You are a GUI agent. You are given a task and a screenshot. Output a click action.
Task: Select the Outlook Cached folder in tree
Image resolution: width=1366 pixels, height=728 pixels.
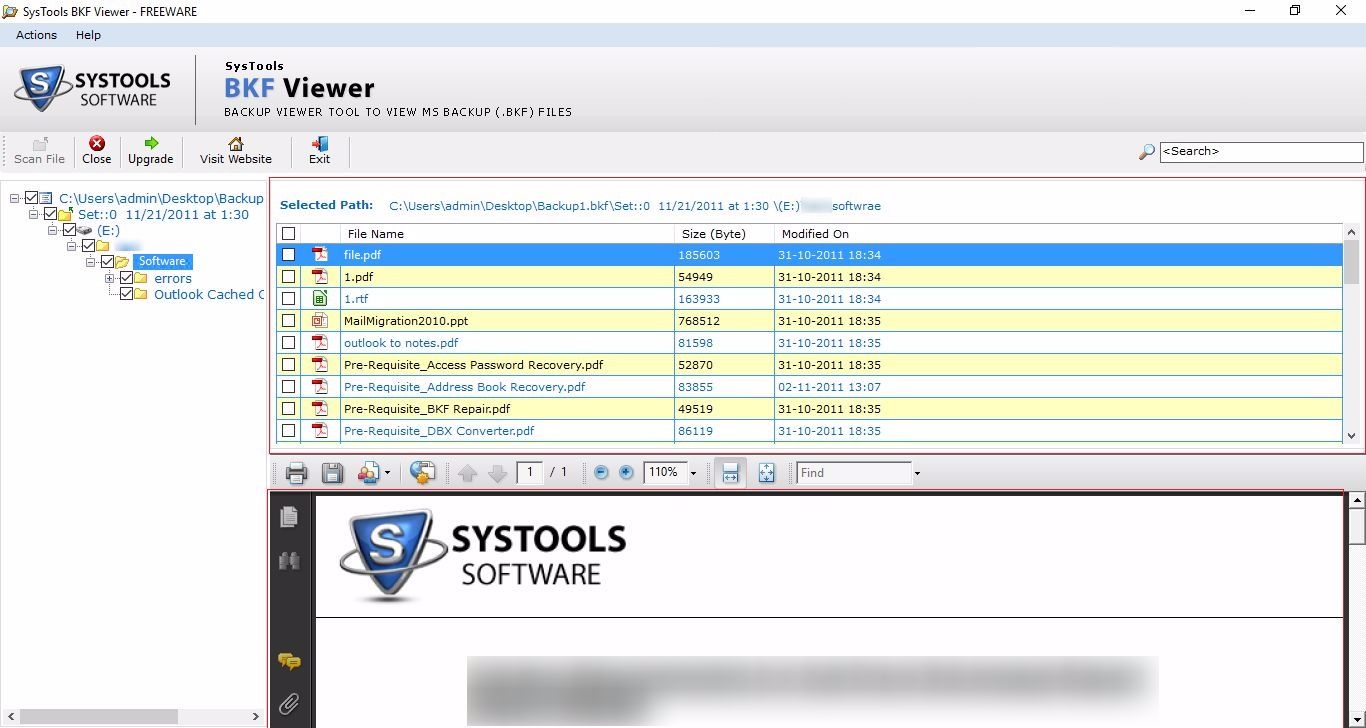[x=209, y=294]
